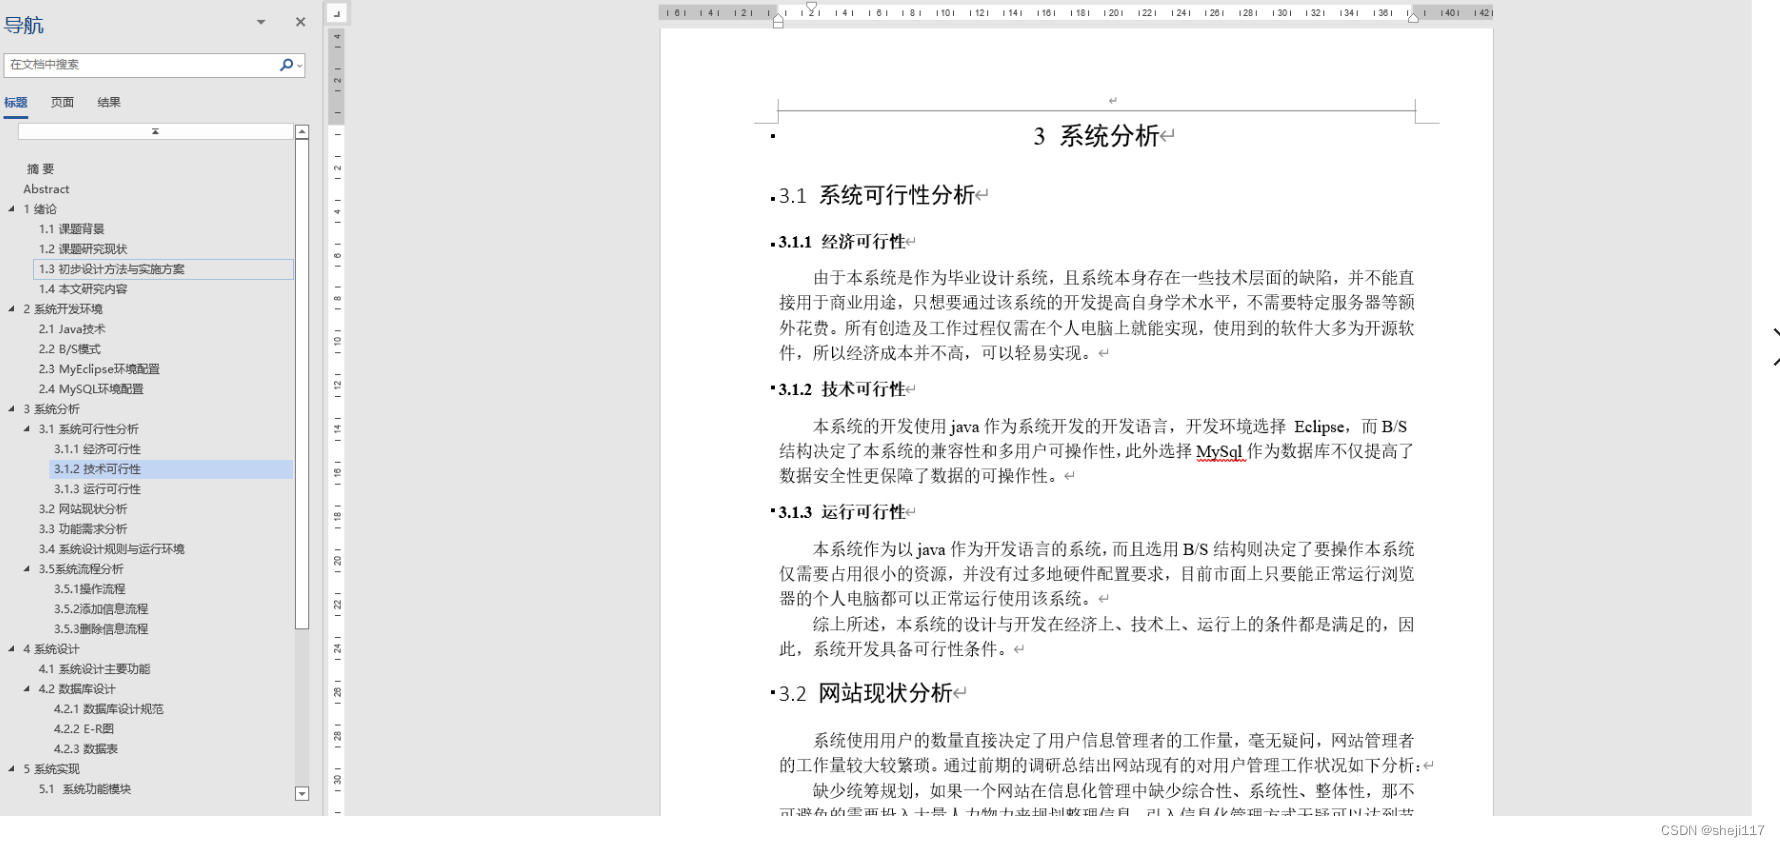
Task: Navigate to '5.1 系统功能模块' heading
Action: (x=85, y=789)
